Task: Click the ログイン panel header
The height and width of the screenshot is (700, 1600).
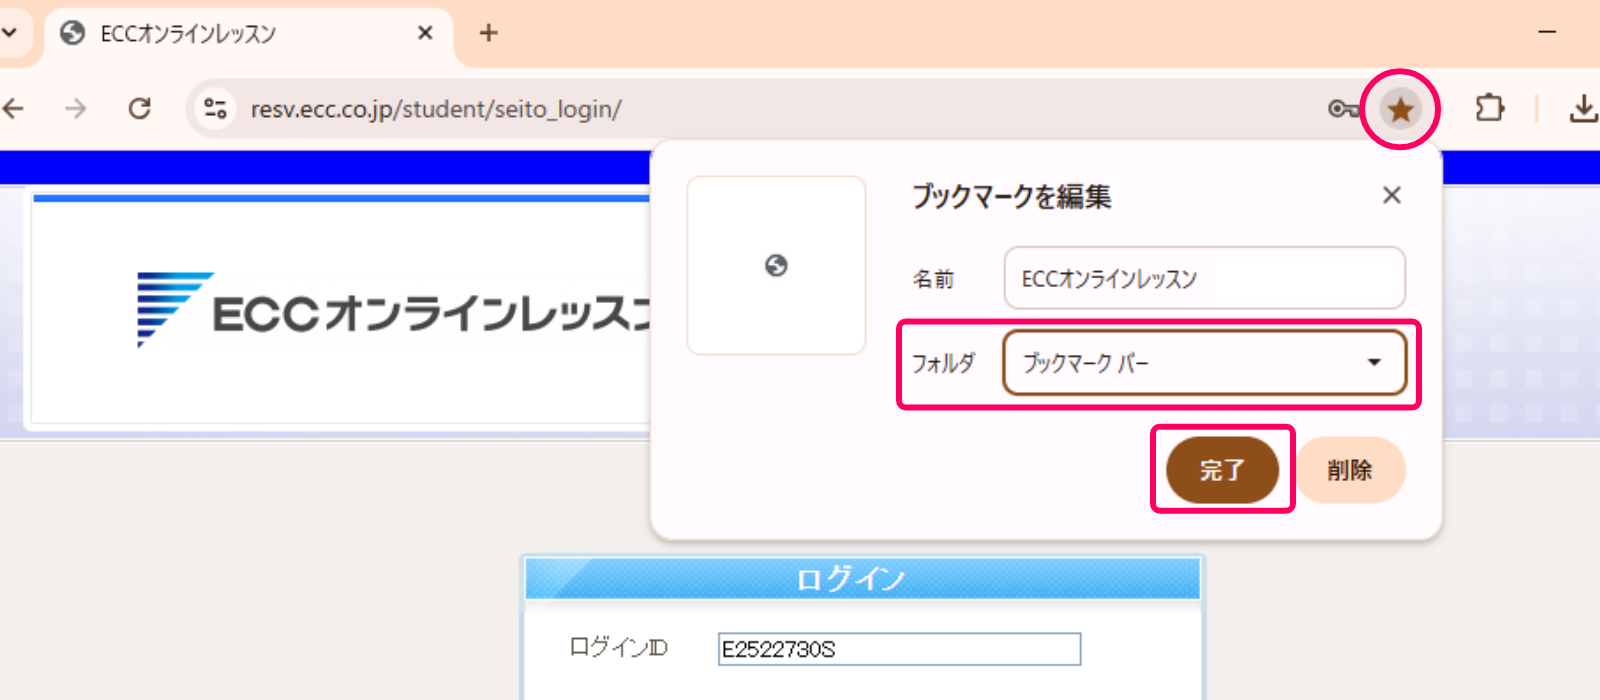Action: point(863,578)
